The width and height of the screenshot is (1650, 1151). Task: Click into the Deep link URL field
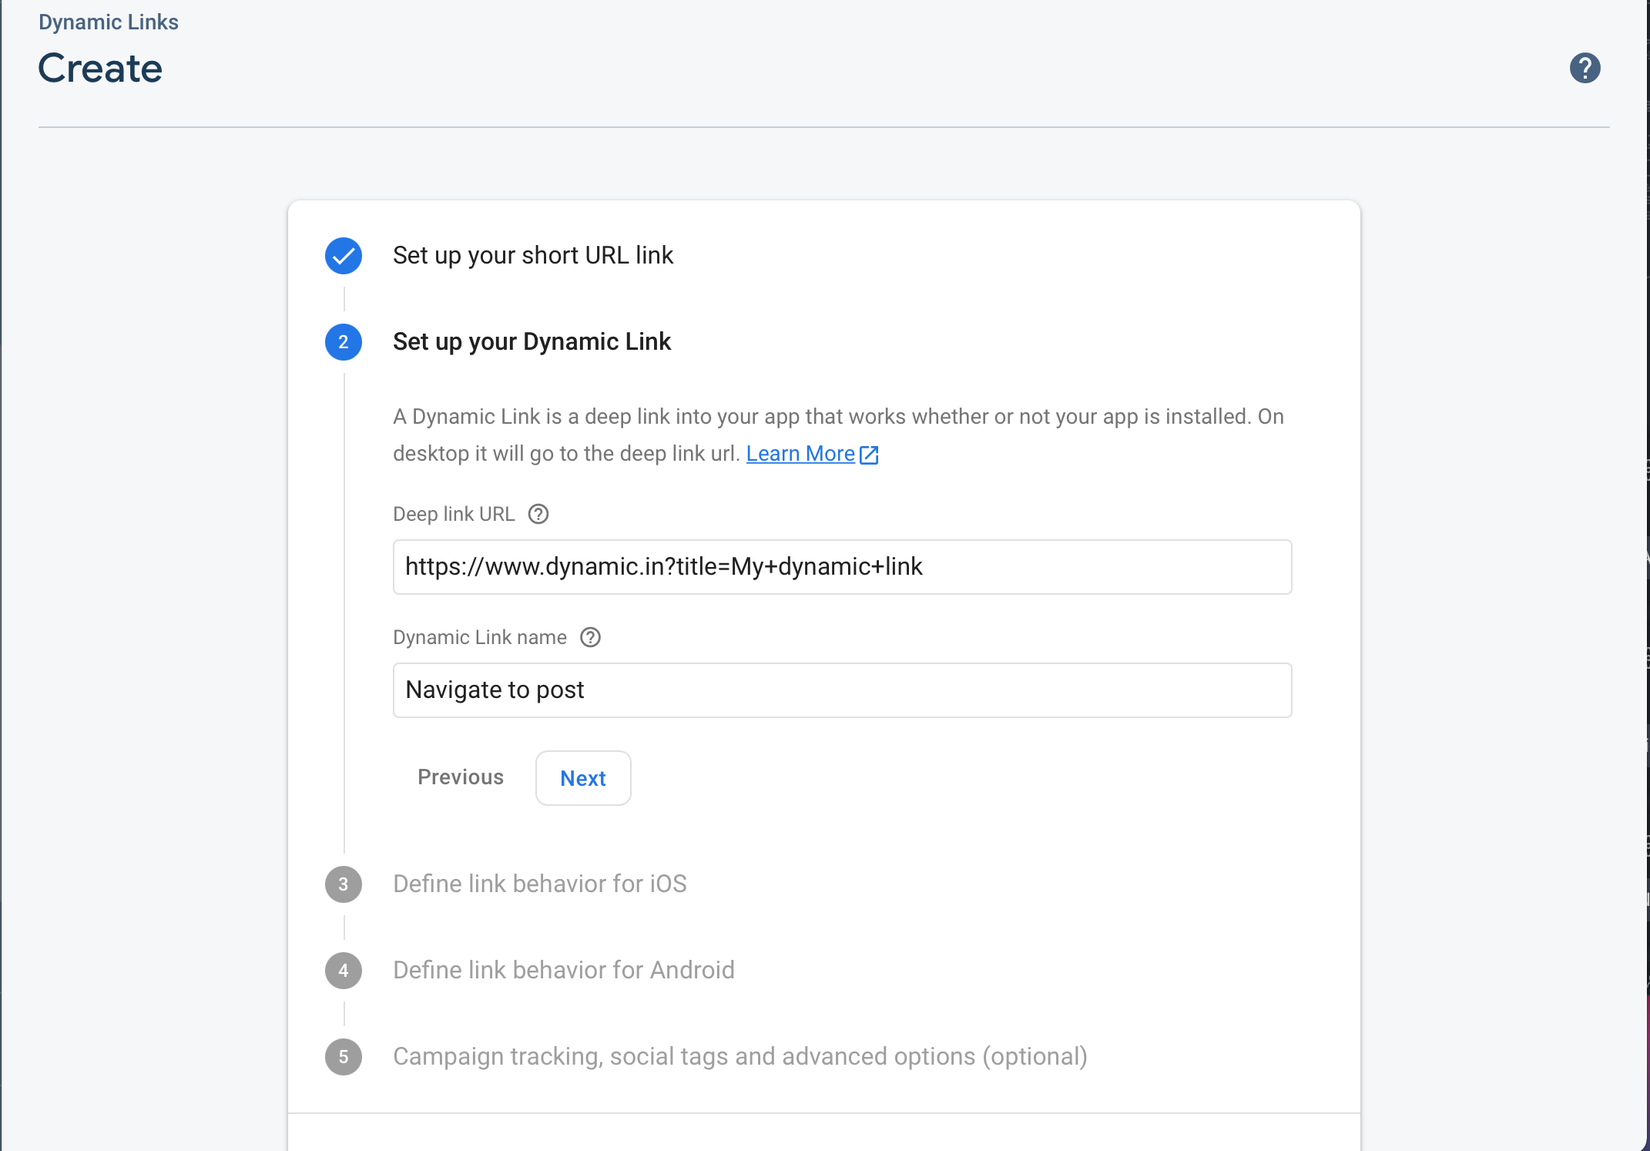842,567
